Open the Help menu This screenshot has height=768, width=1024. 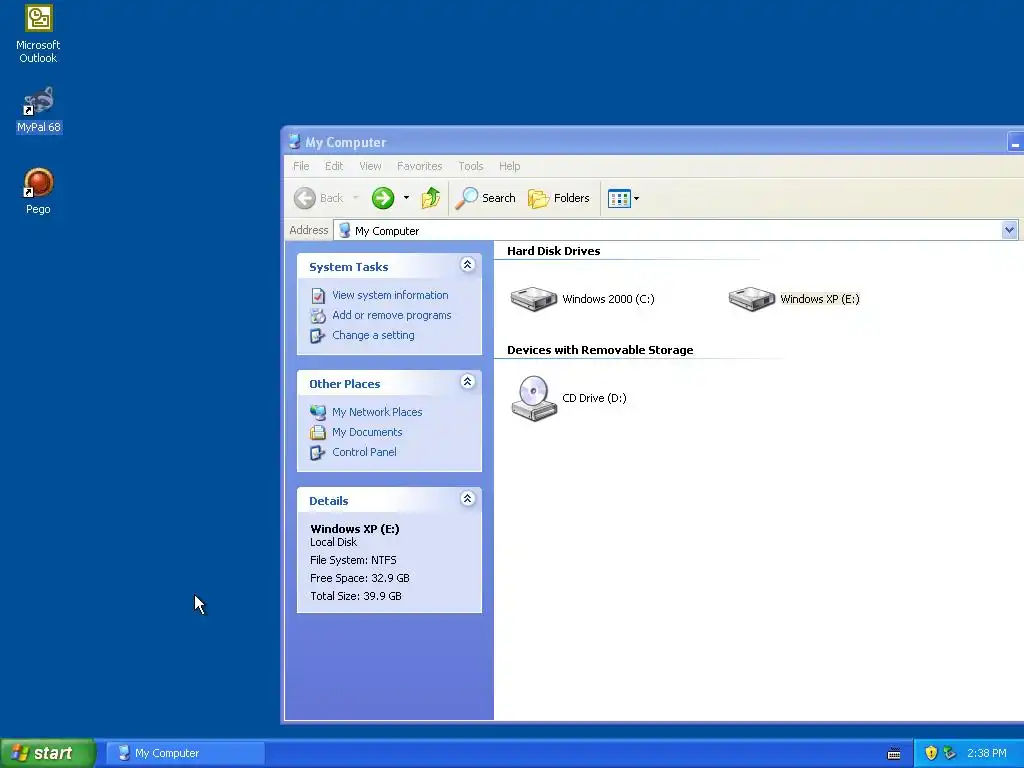tap(509, 166)
